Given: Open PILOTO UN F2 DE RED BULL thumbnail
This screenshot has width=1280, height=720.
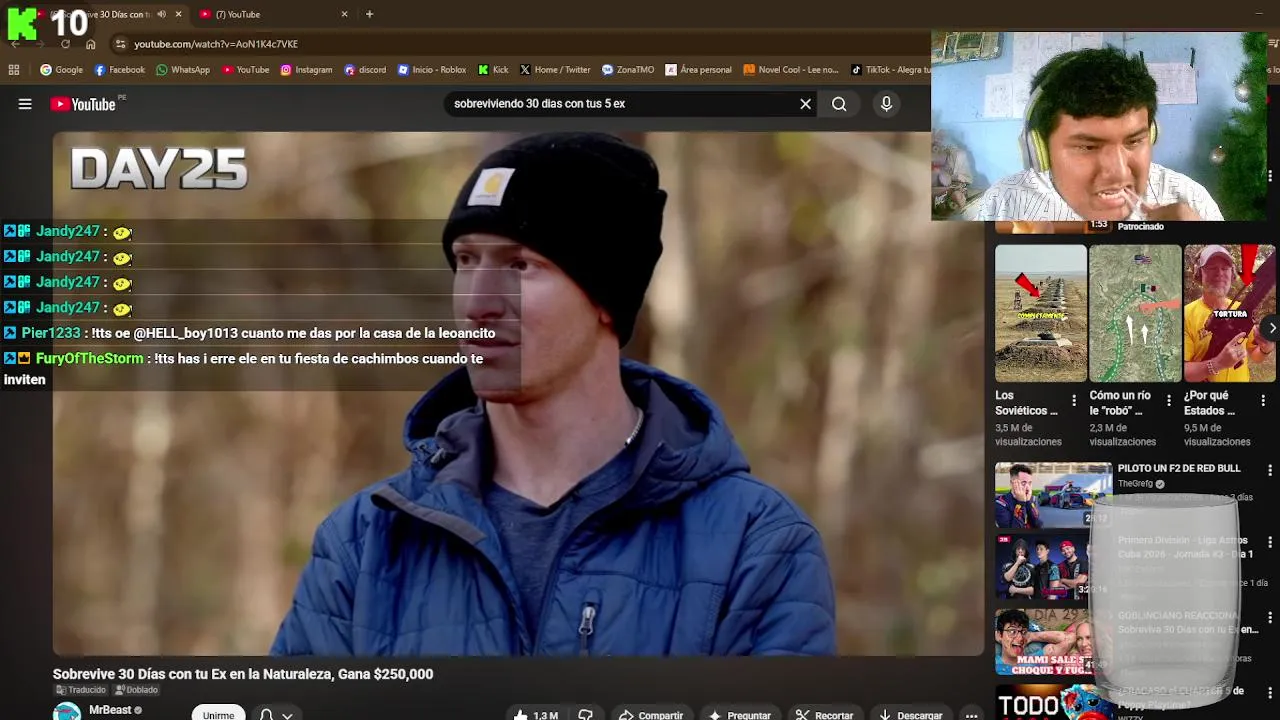Looking at the screenshot, I should [1053, 494].
